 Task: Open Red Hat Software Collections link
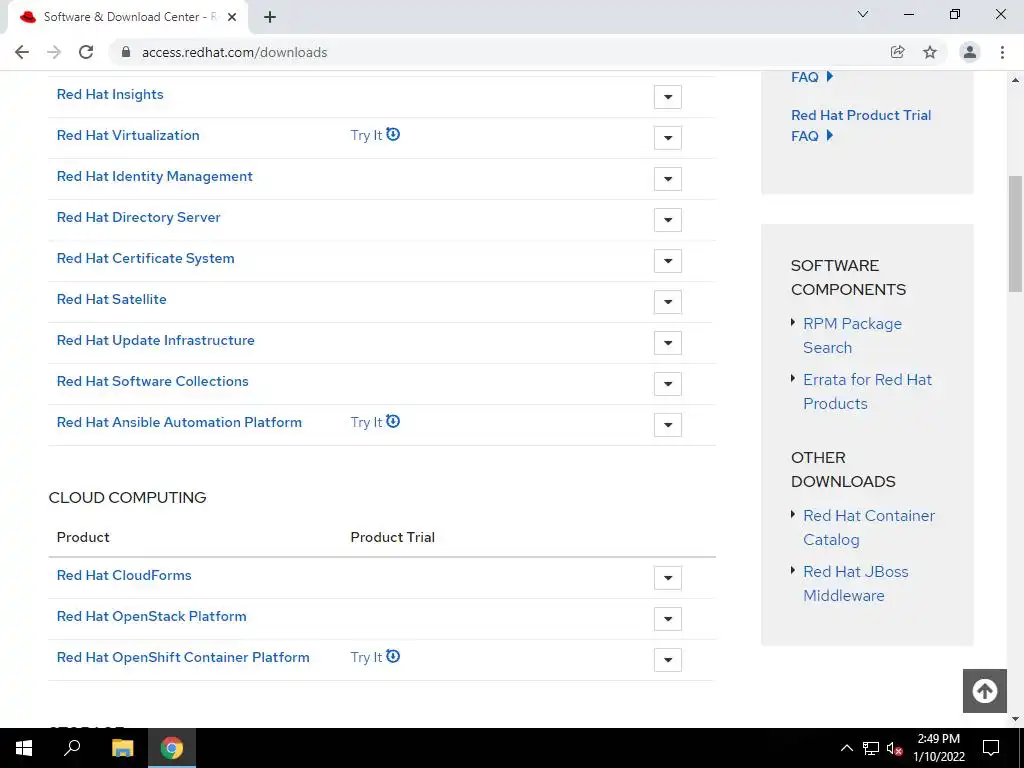click(152, 381)
